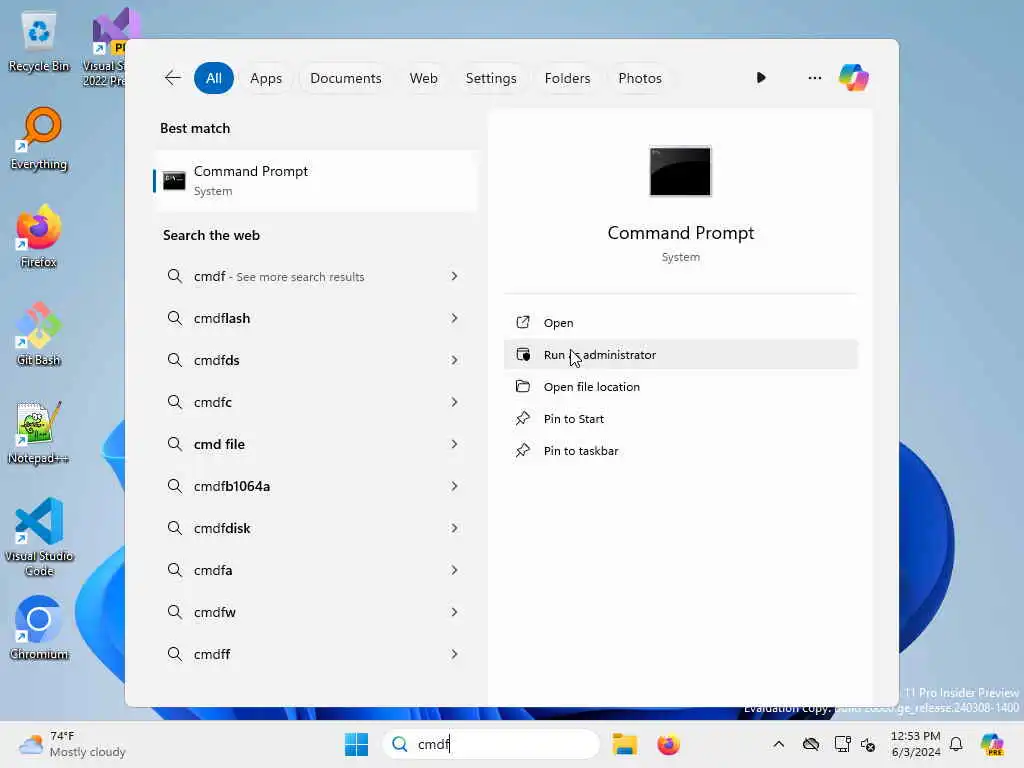Open Recycle Bin desktop icon
The height and width of the screenshot is (768, 1024).
[39, 42]
